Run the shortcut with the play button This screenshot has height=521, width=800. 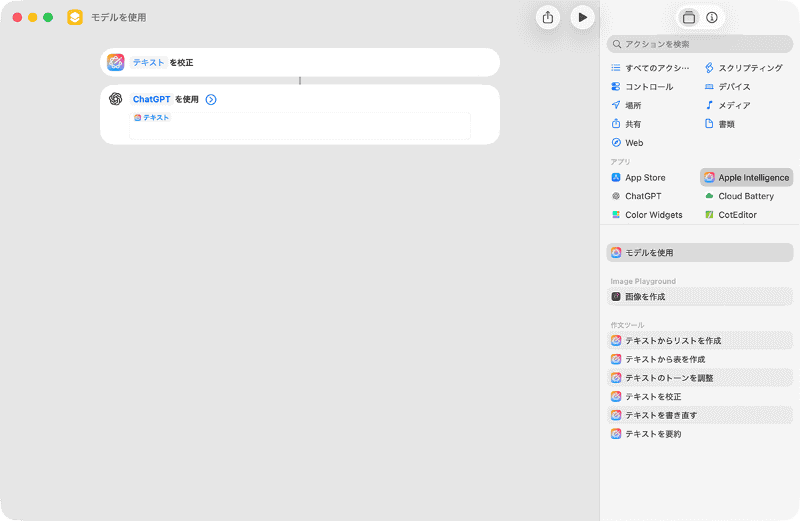click(582, 17)
